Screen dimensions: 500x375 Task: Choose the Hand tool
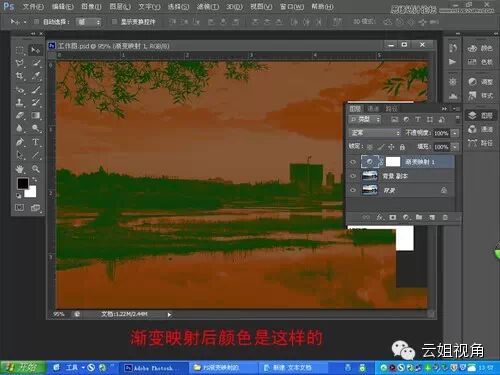tap(20, 169)
